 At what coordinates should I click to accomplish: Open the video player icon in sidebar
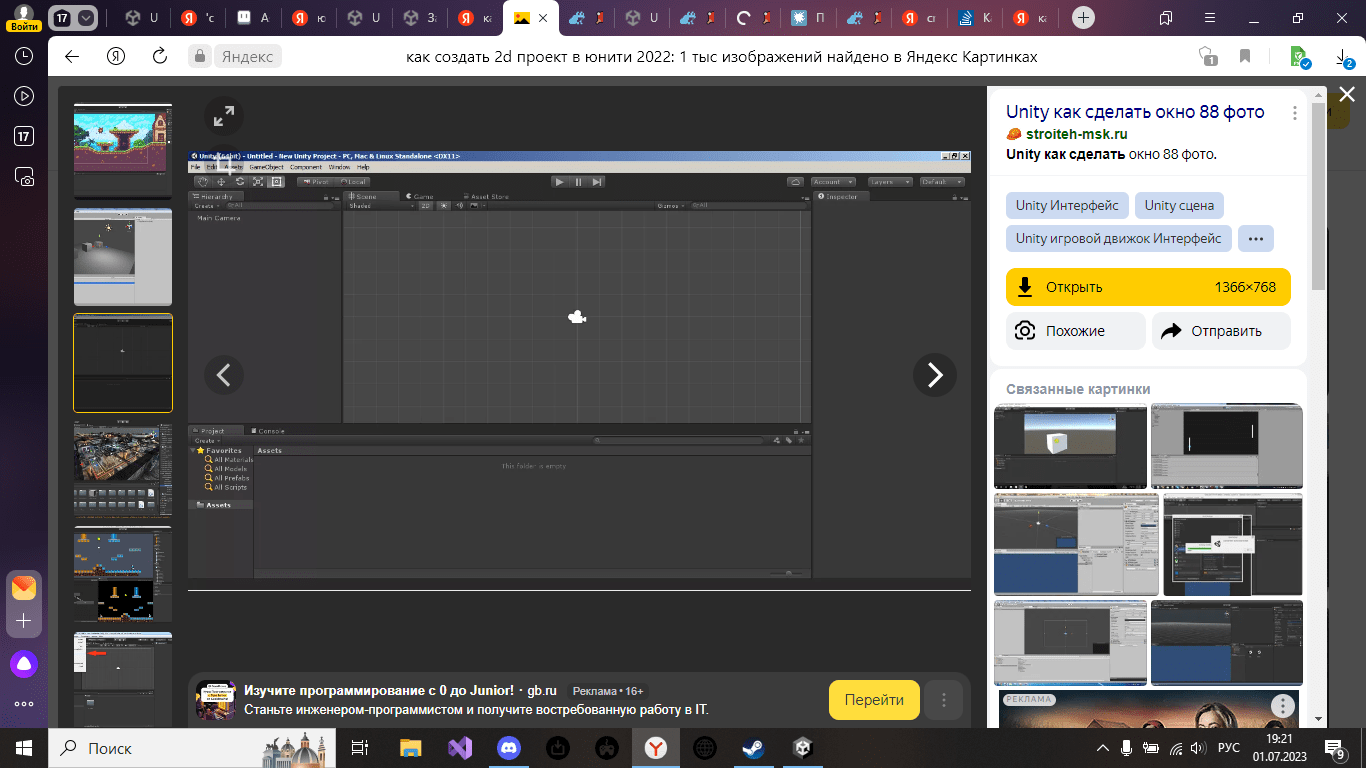pos(24,96)
